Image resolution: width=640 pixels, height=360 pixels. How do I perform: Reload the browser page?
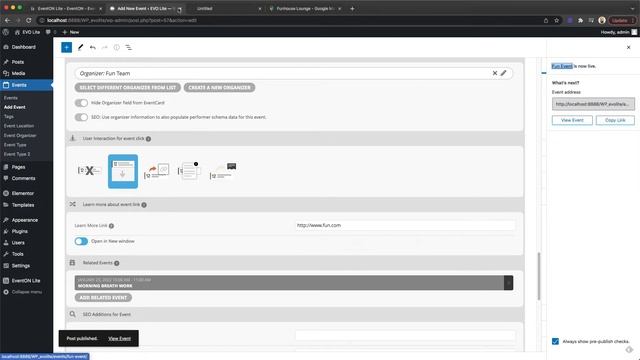(29, 20)
